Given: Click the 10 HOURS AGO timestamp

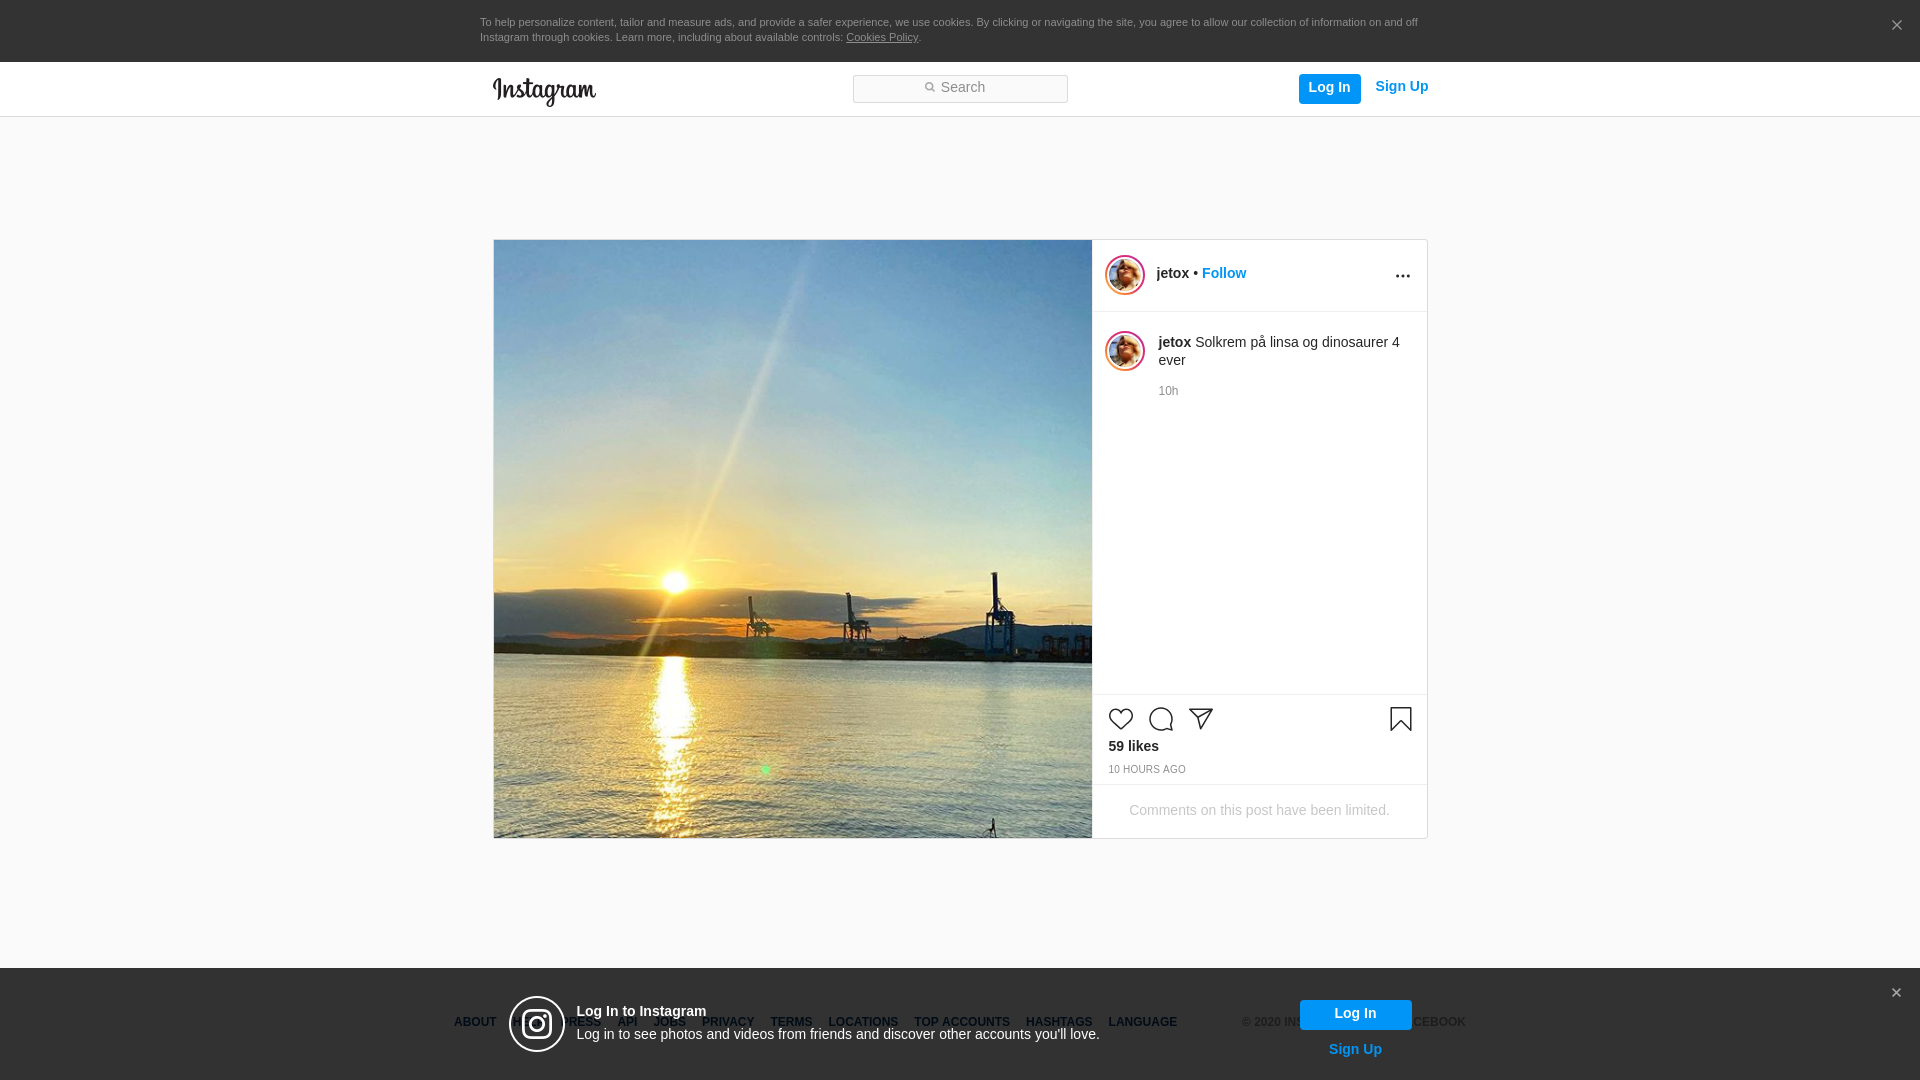Looking at the screenshot, I should [1147, 770].
